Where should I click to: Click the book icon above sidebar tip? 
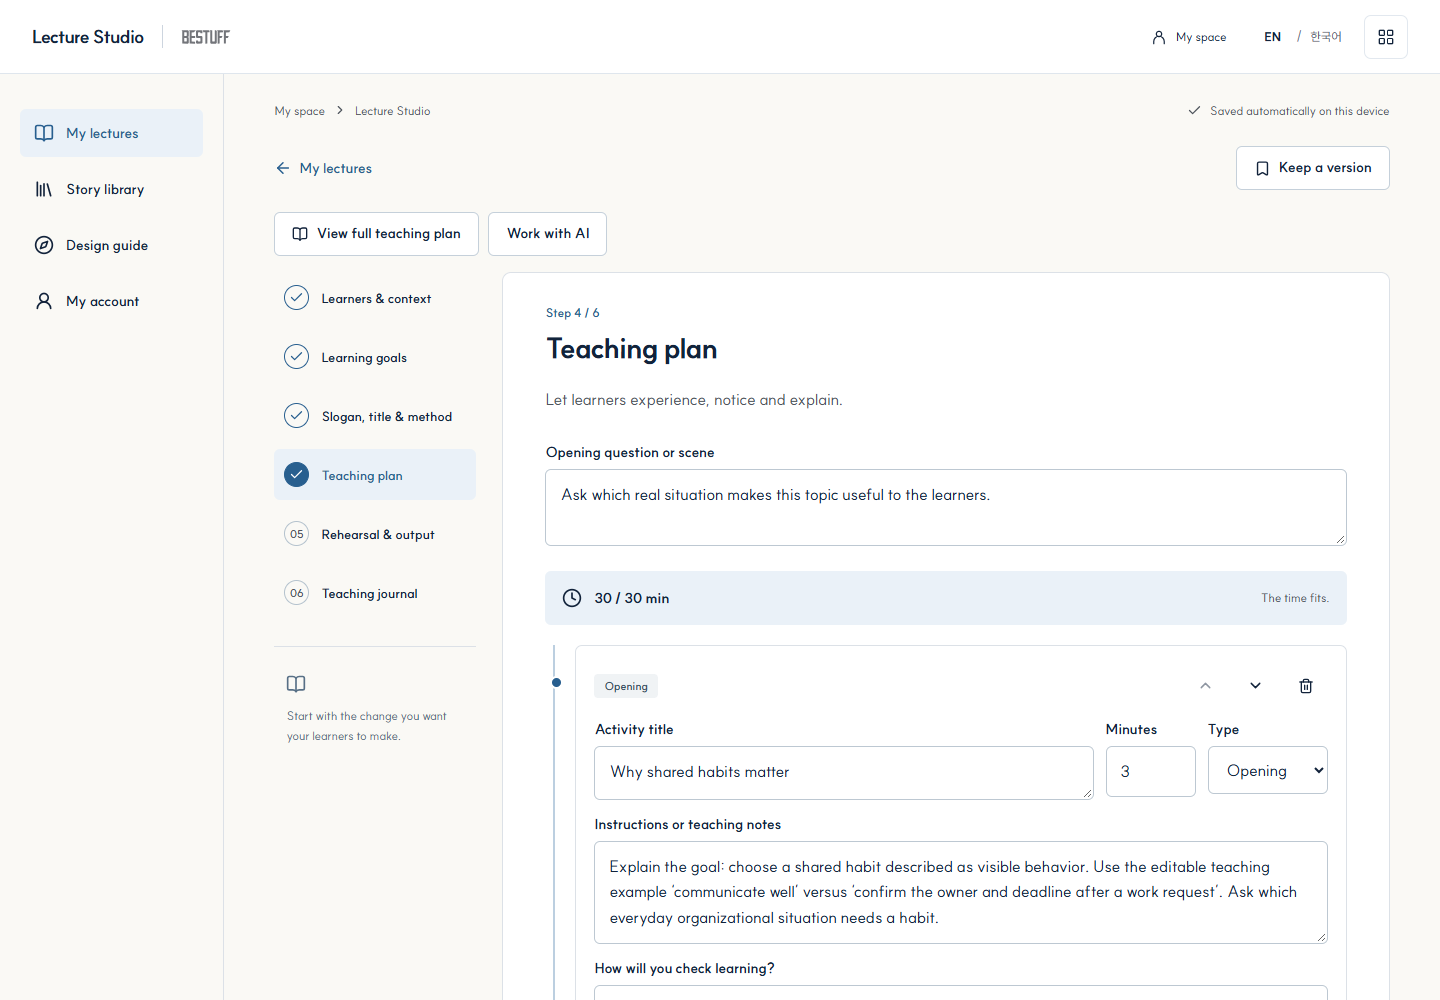[x=296, y=684]
